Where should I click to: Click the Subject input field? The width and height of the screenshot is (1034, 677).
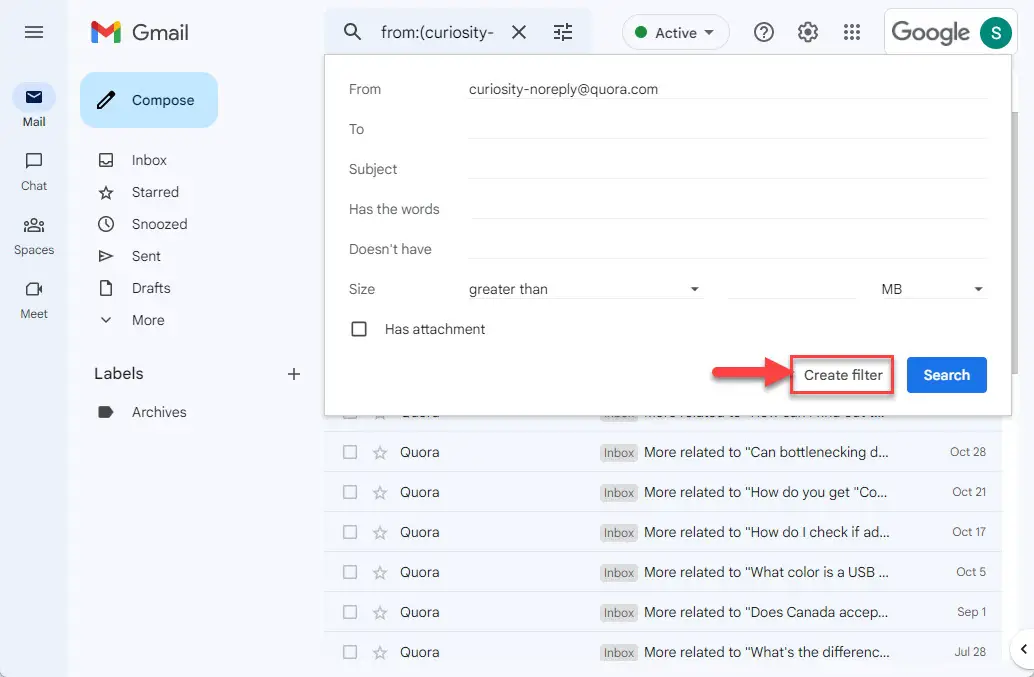(727, 169)
